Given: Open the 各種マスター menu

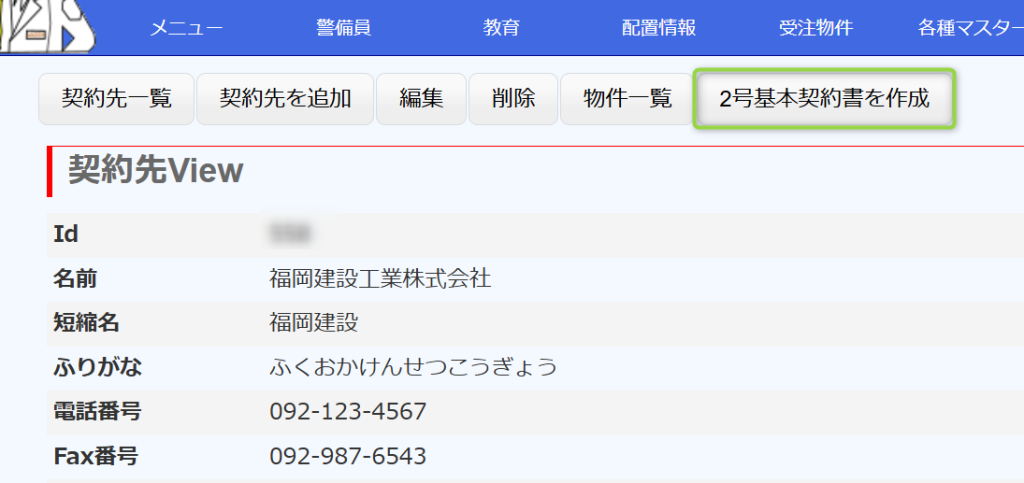Looking at the screenshot, I should click(x=968, y=28).
